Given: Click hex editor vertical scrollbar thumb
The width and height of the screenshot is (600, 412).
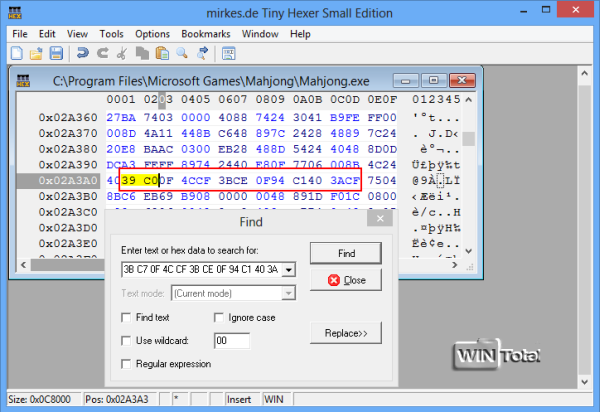Looking at the screenshot, I should (469, 139).
